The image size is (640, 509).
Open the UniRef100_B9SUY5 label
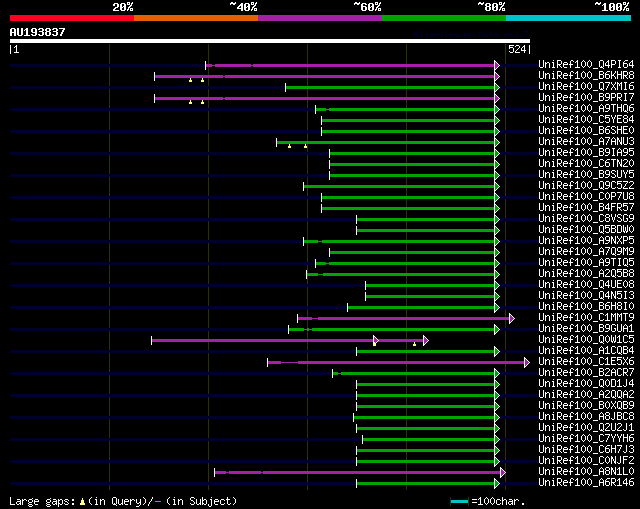coord(586,174)
